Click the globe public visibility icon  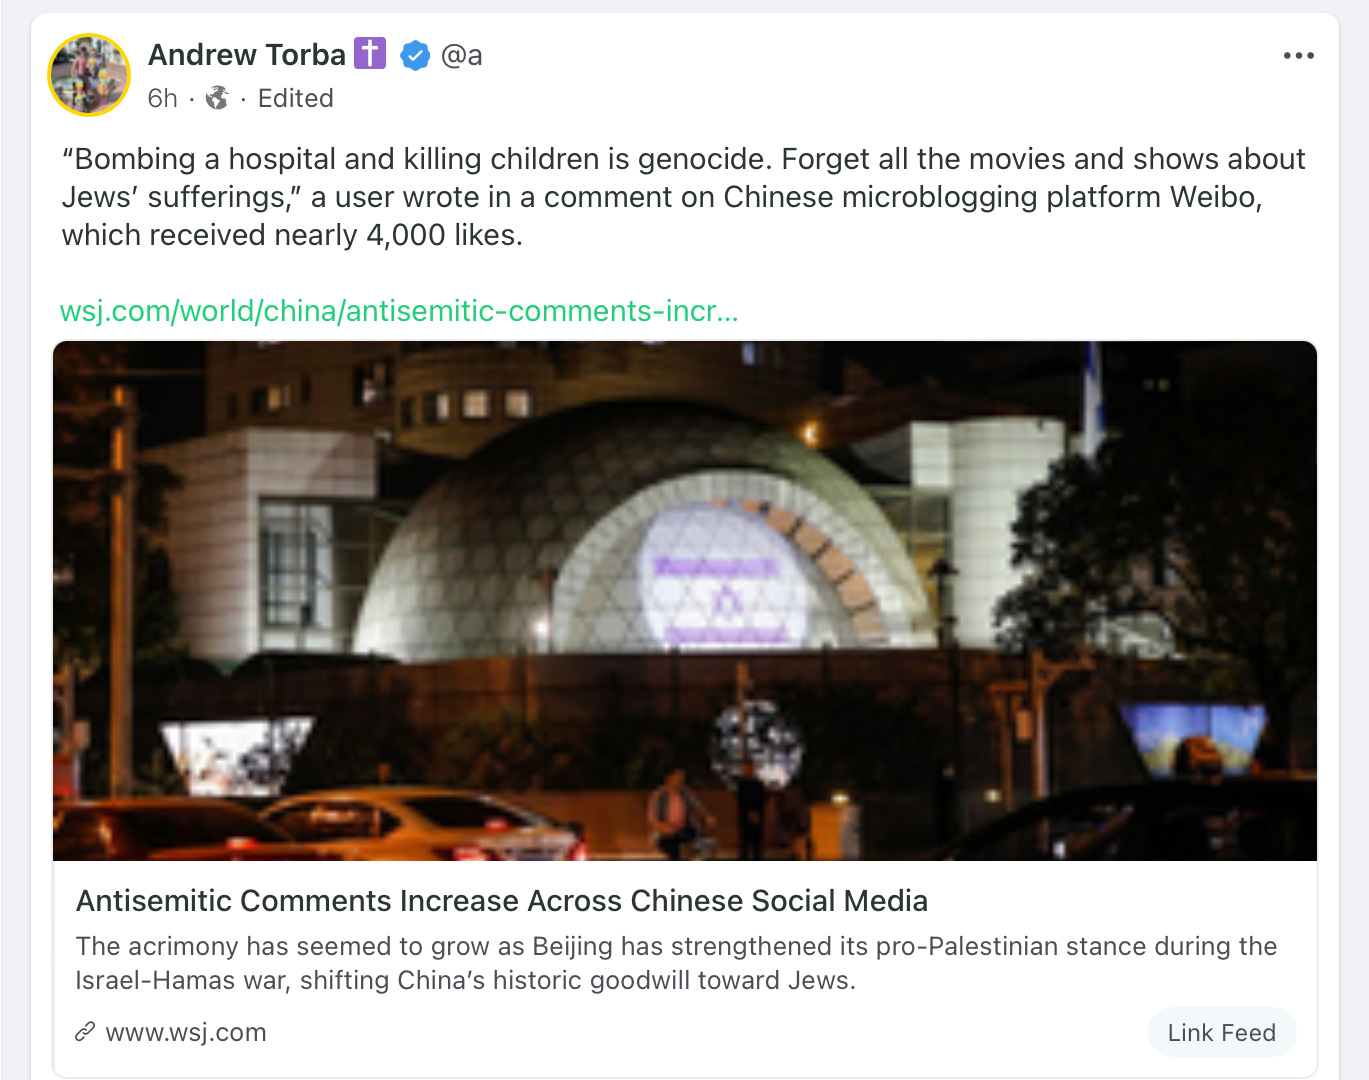[x=217, y=98]
